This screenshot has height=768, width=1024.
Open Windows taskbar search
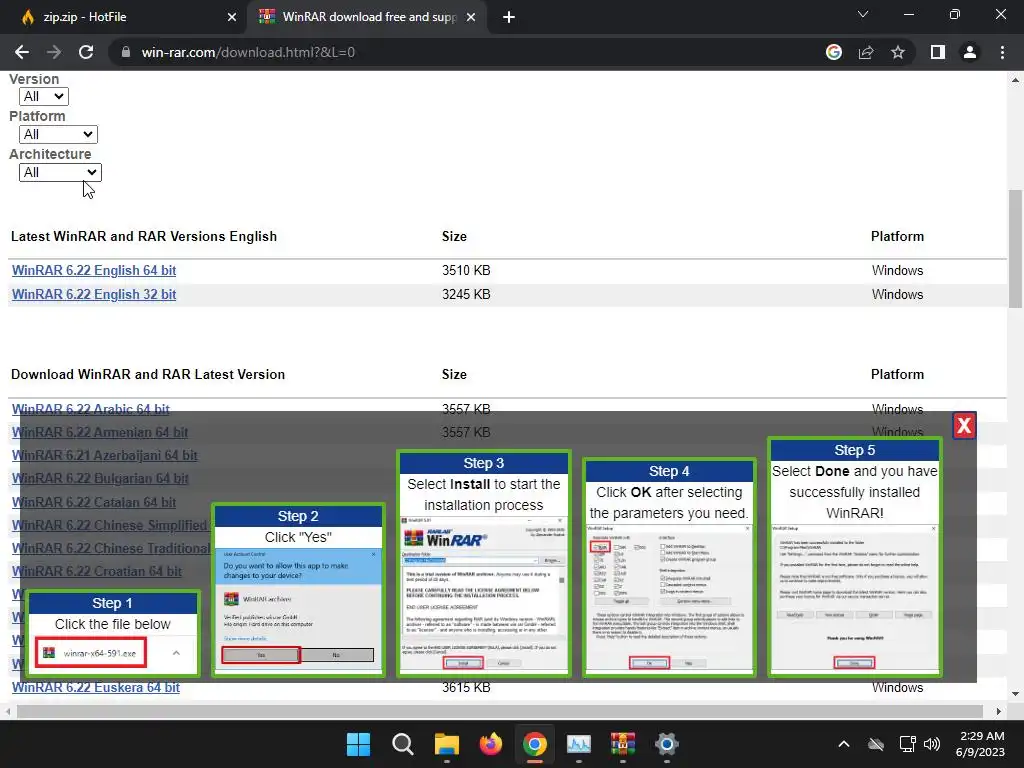click(x=402, y=744)
